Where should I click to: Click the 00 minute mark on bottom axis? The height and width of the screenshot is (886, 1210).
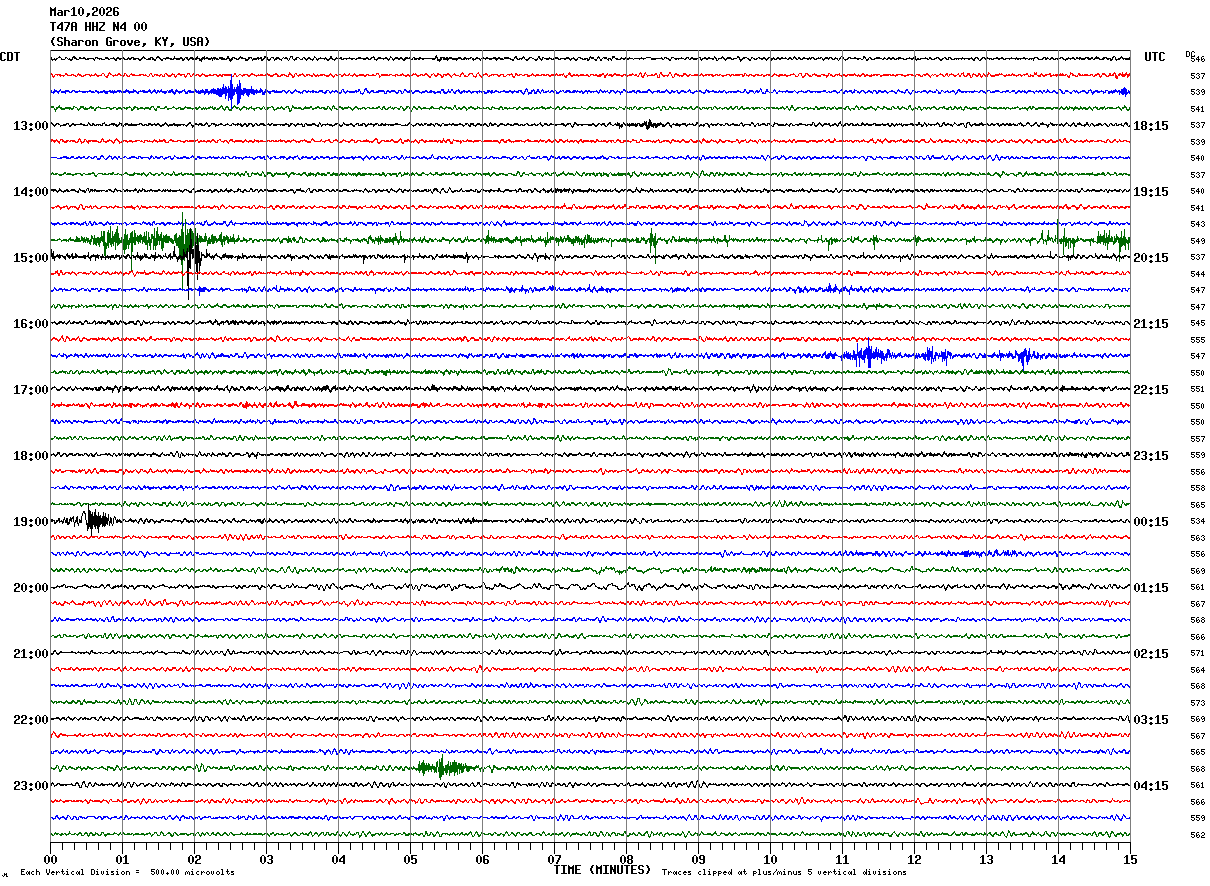click(50, 859)
